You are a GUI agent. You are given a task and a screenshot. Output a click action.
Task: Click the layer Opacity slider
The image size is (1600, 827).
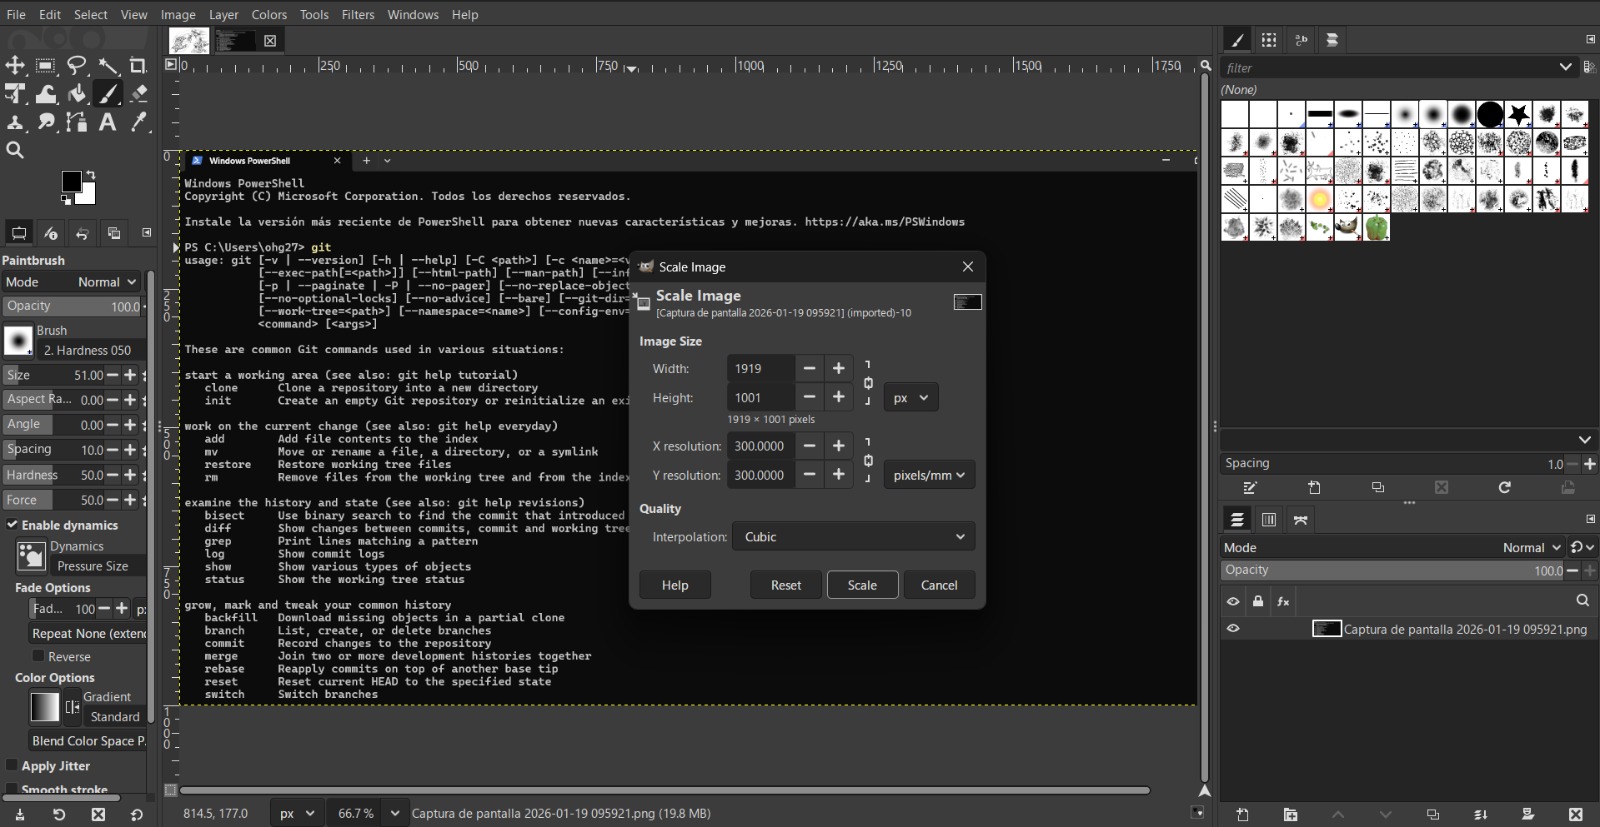pyautogui.click(x=1390, y=570)
